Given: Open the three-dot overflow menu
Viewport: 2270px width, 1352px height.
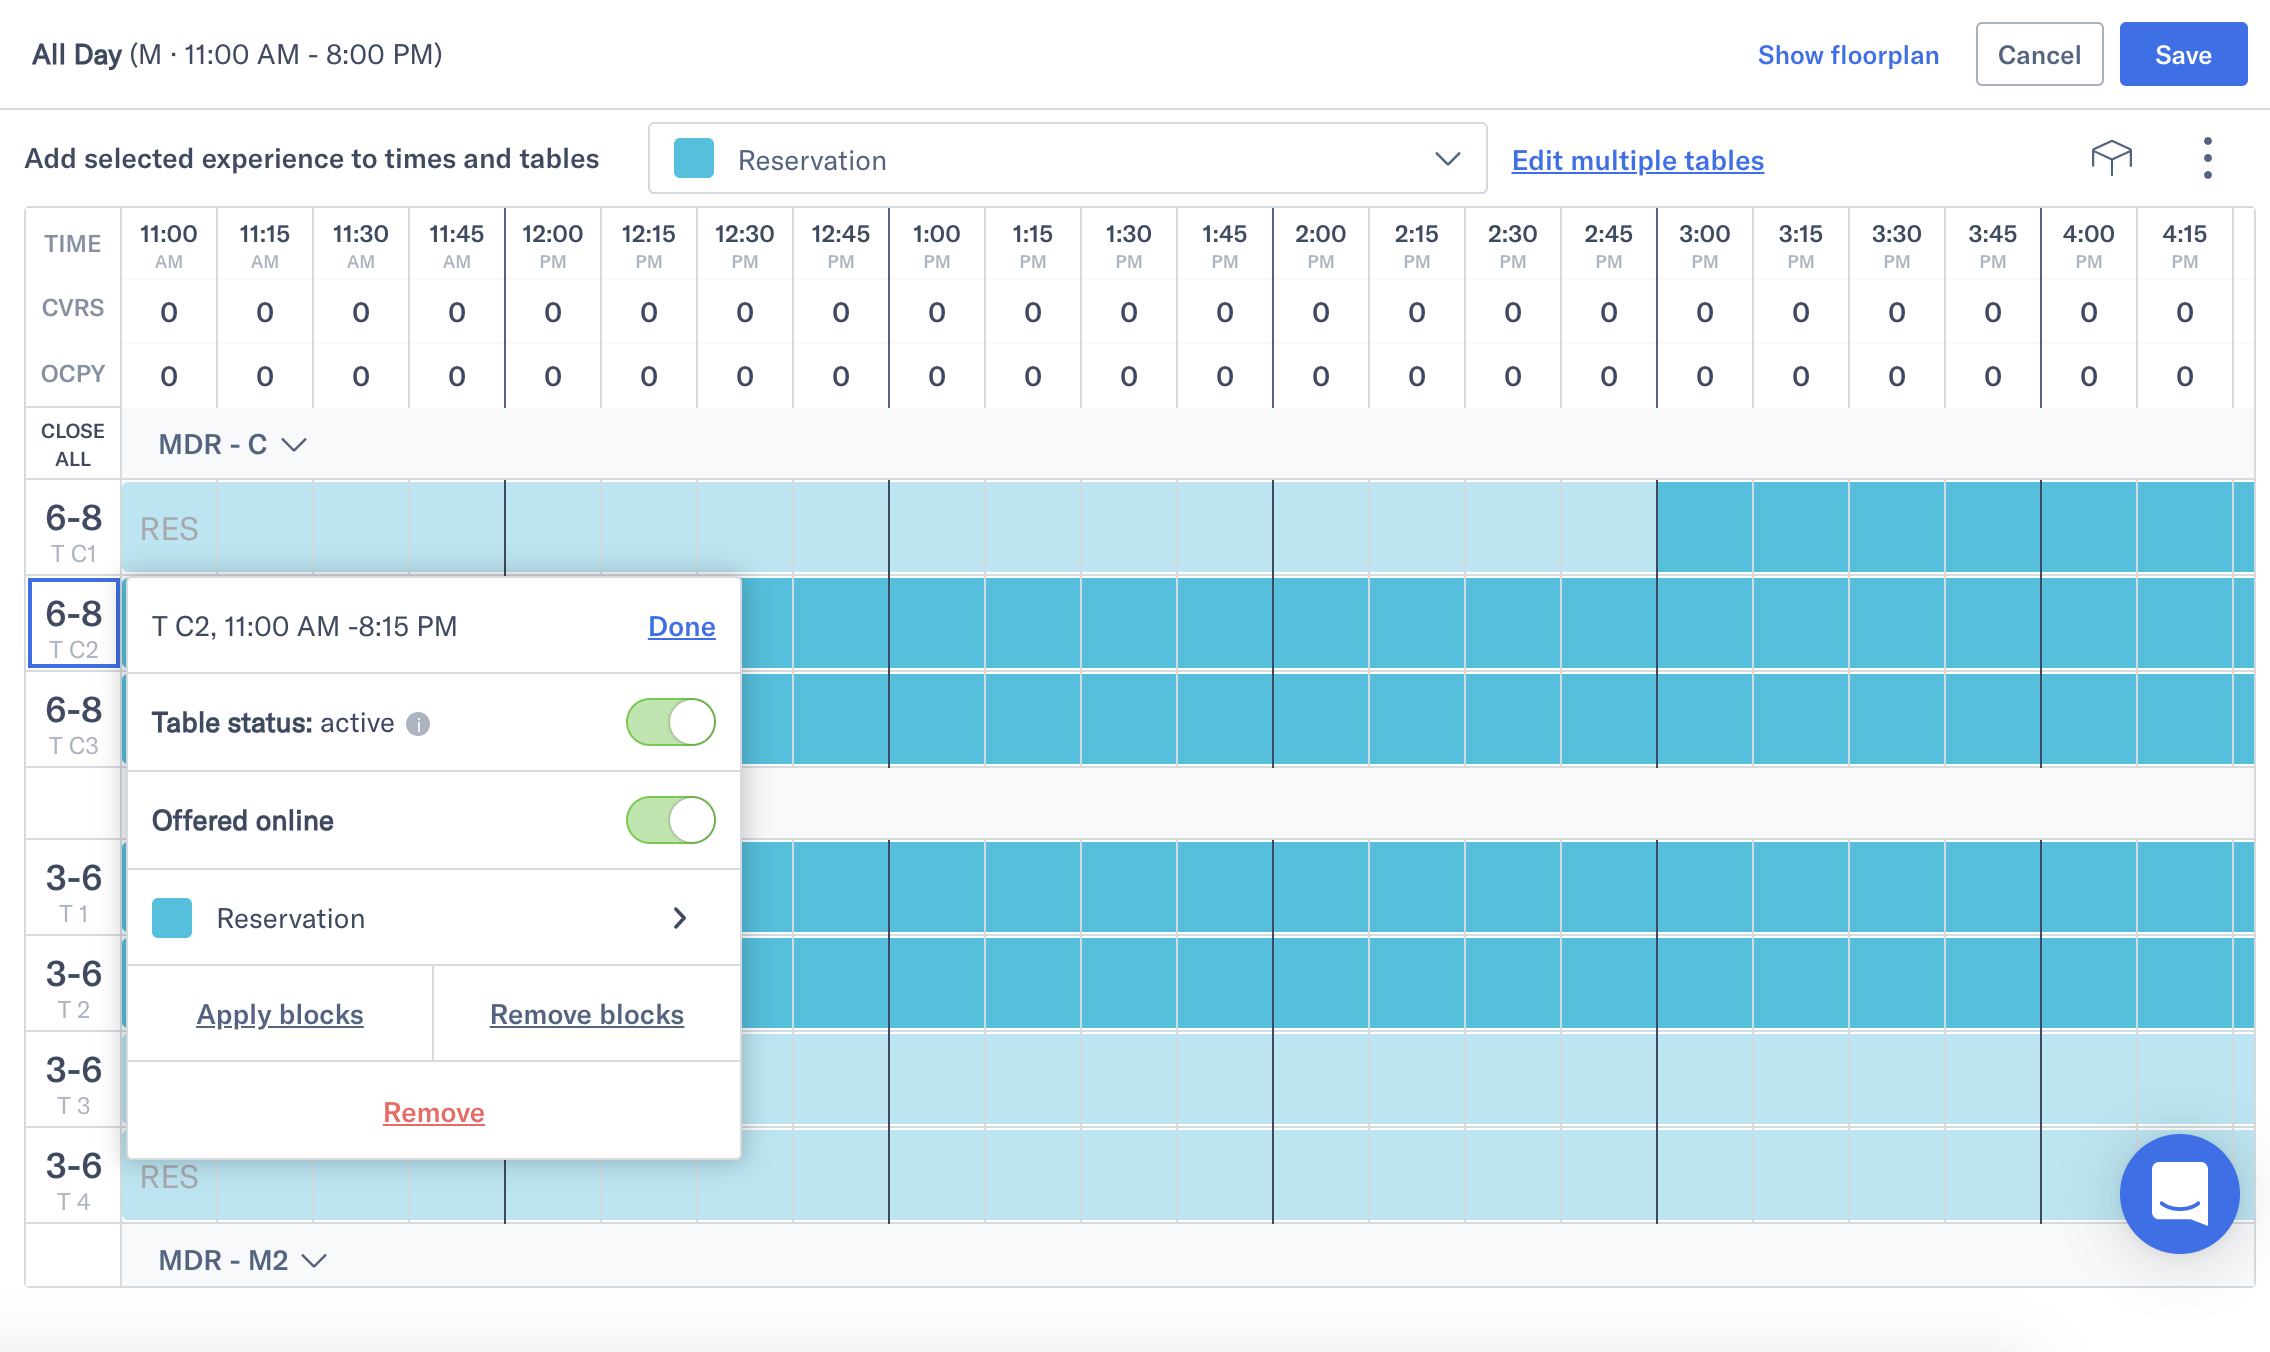Looking at the screenshot, I should (x=2207, y=158).
